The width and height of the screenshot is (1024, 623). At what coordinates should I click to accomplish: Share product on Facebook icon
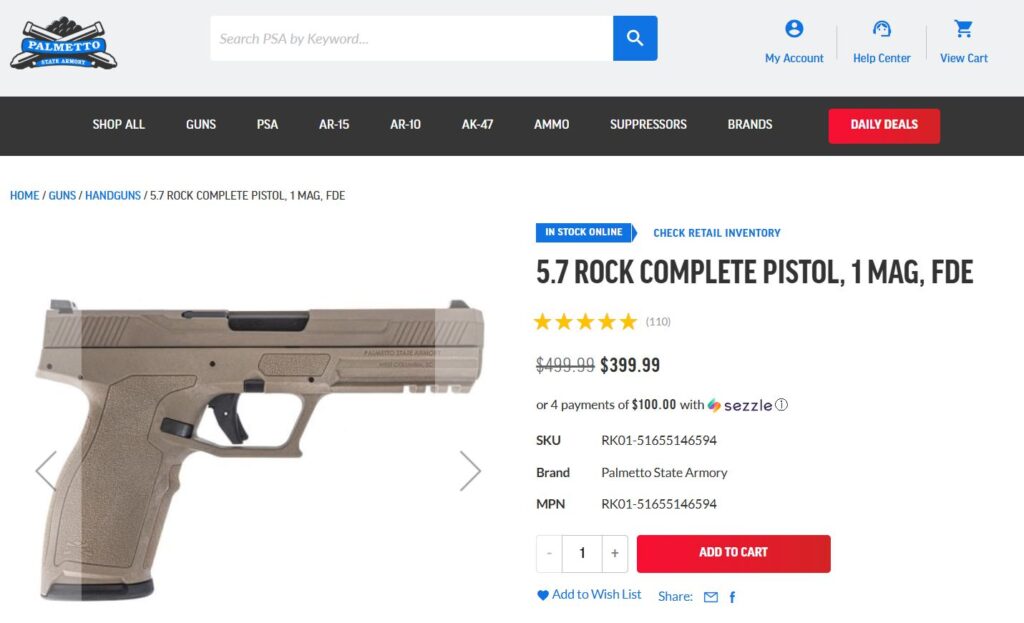coord(732,597)
